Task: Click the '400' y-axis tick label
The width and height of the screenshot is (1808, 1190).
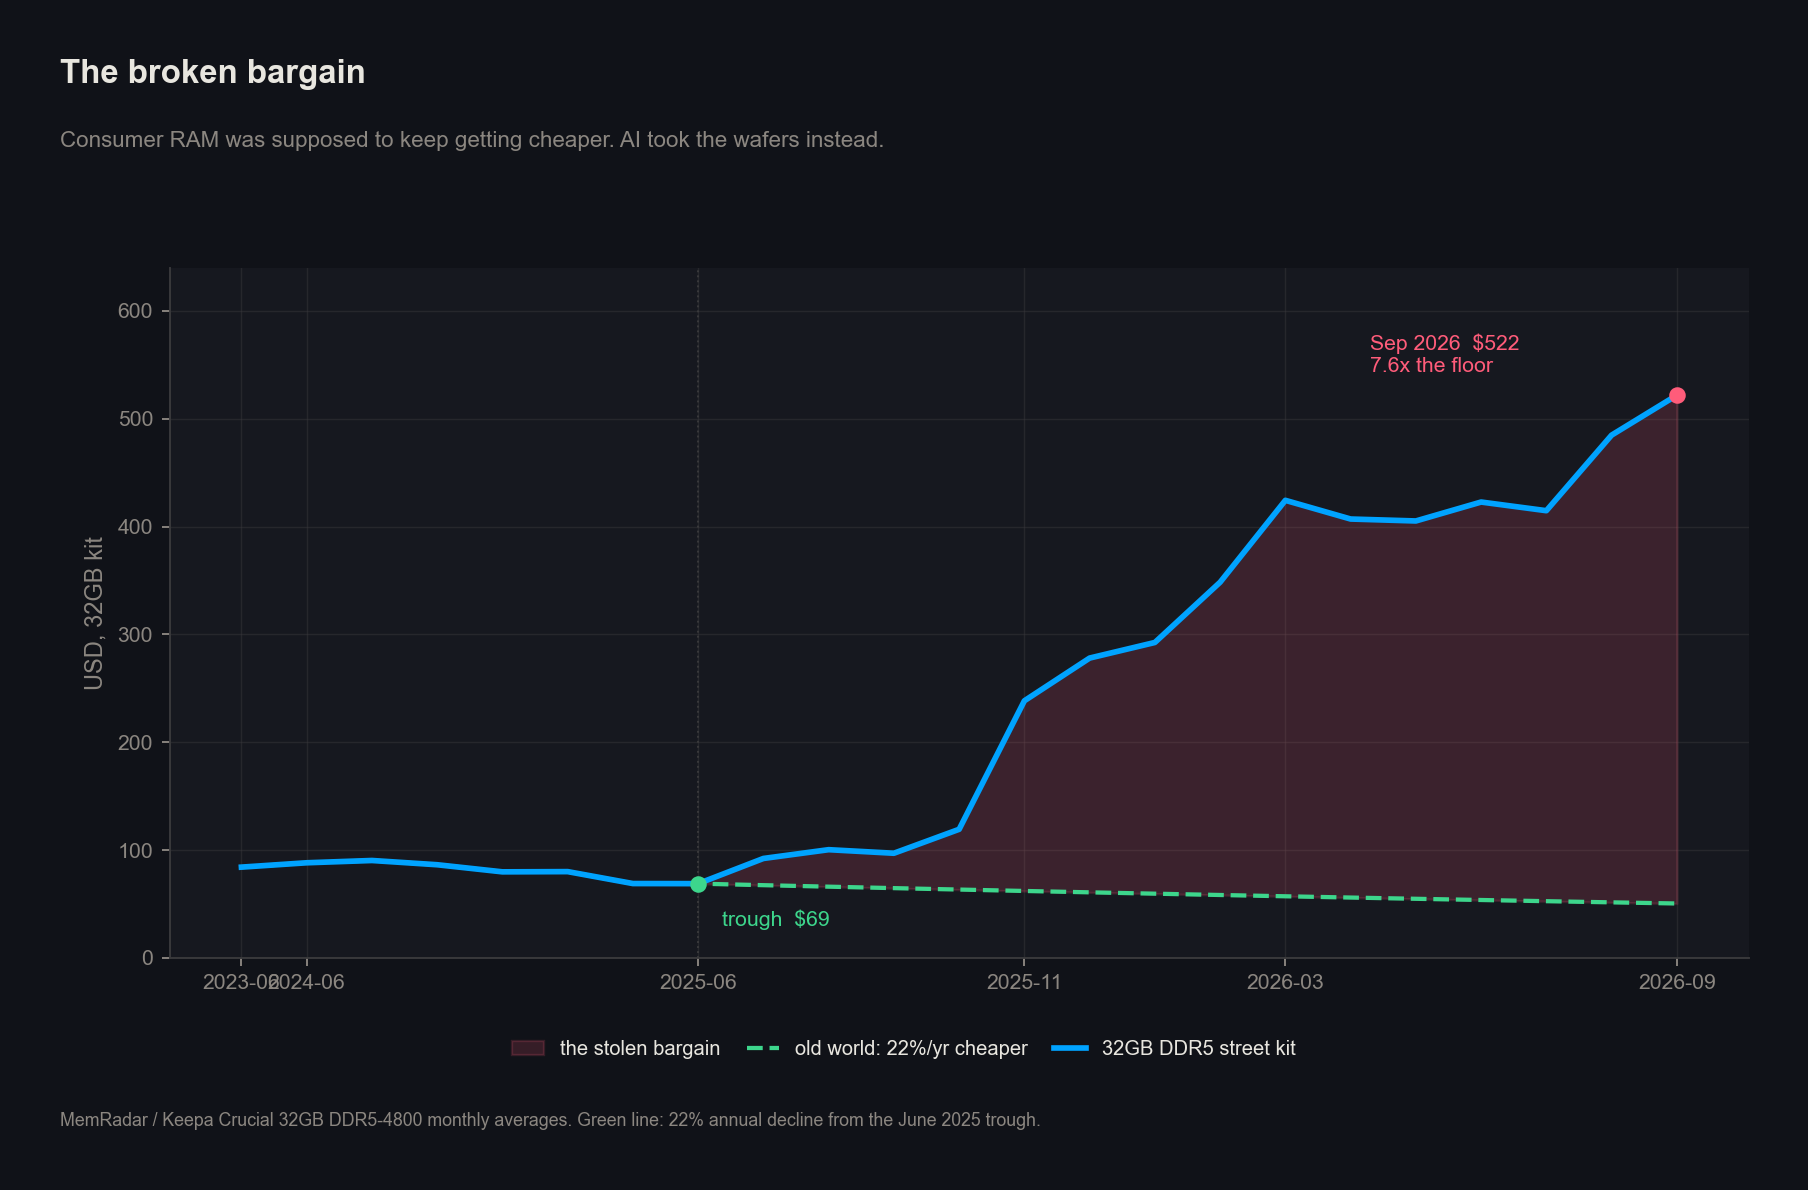Action: click(135, 527)
